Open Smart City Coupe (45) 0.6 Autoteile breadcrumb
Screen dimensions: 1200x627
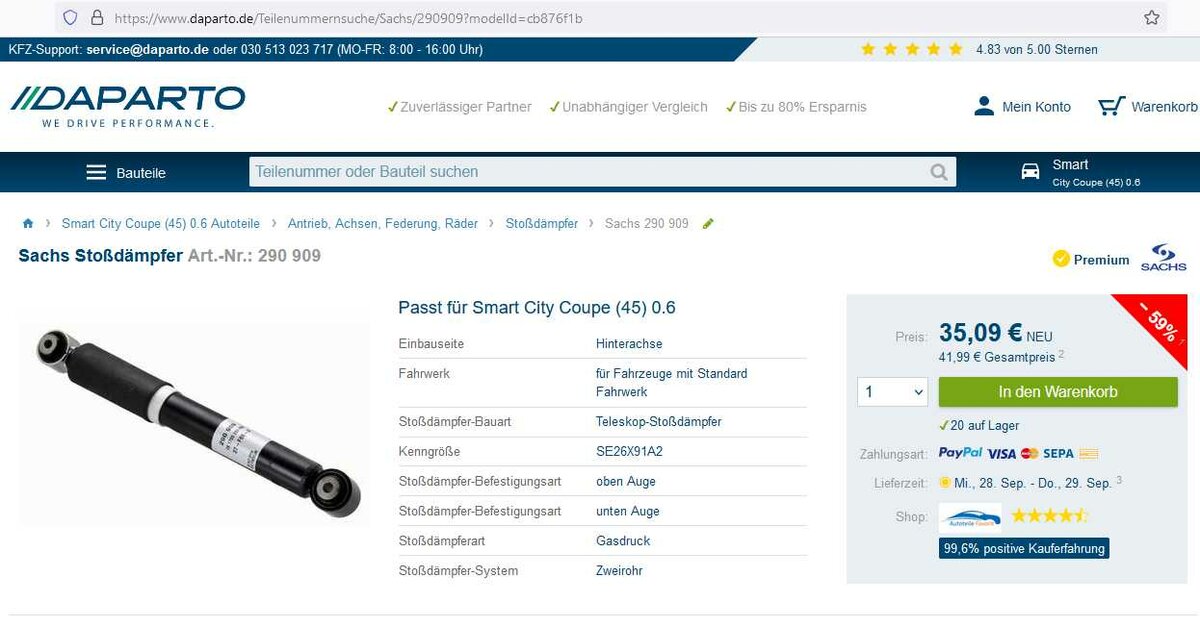point(161,224)
